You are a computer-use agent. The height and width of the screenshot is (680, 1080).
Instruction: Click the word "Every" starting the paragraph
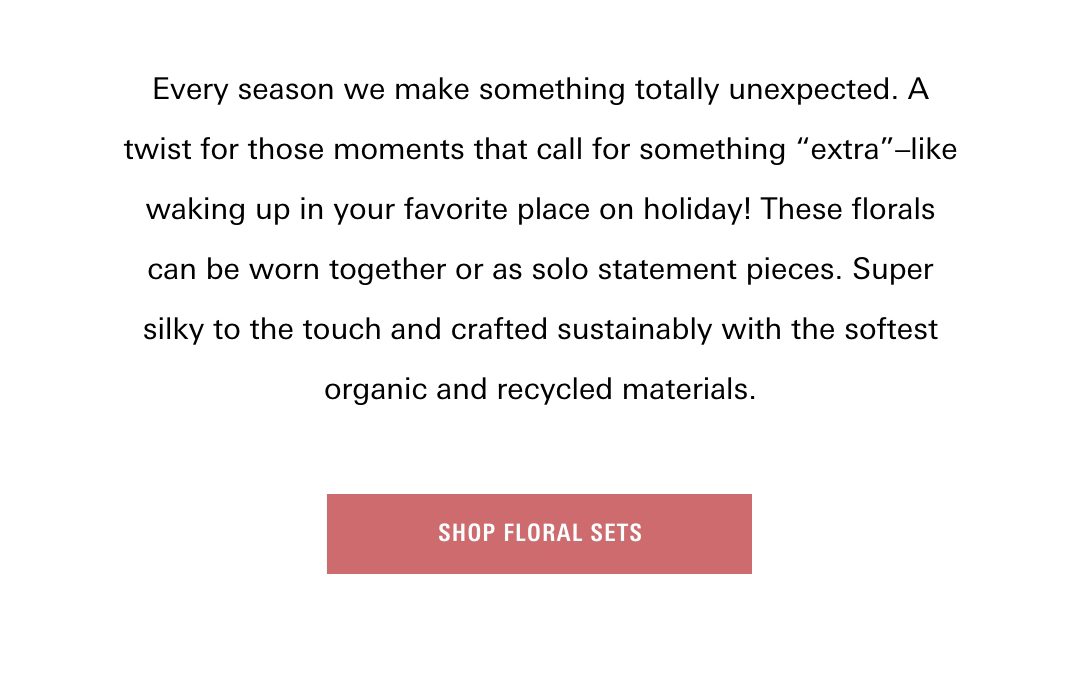[x=190, y=90]
